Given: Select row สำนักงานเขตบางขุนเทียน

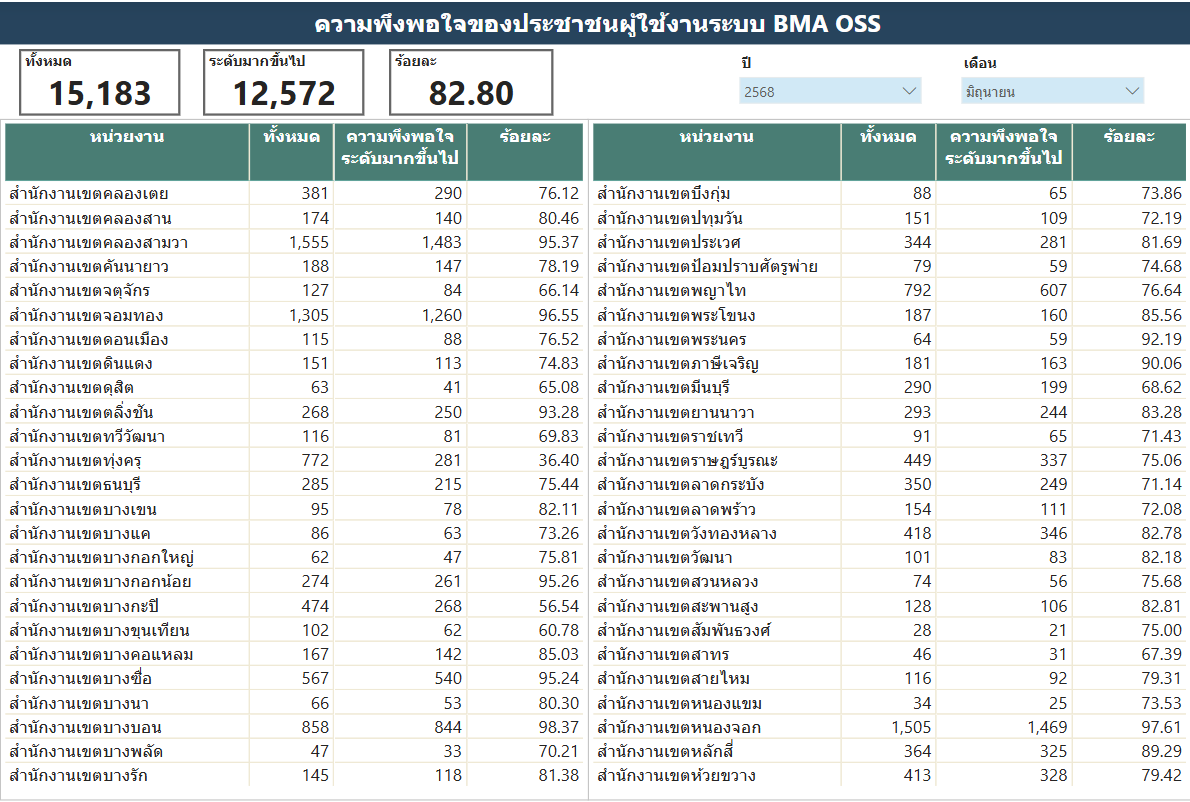Looking at the screenshot, I should 294,631.
